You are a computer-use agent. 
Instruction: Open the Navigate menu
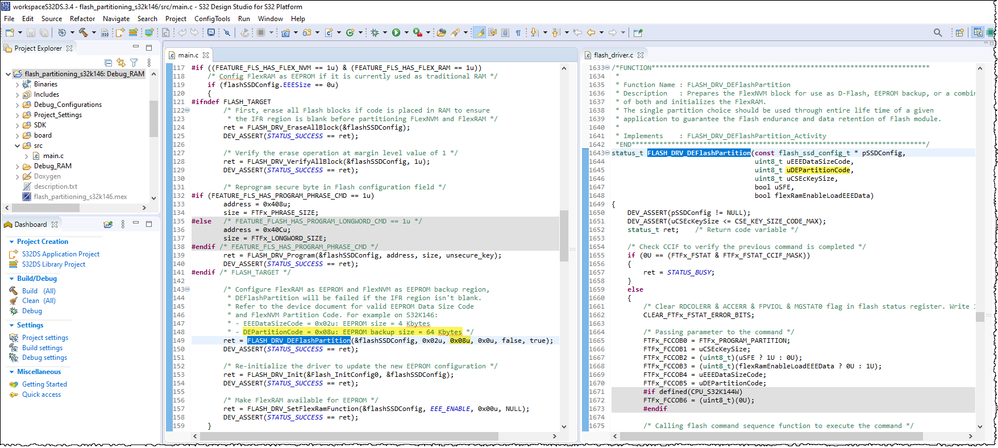[x=116, y=18]
